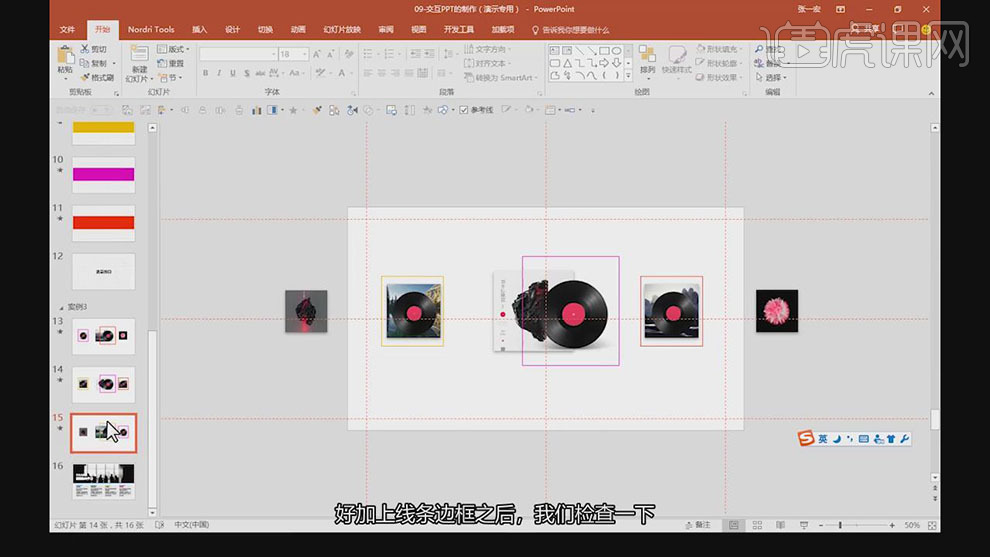Click the Reset (重置) slide button

pyautogui.click(x=172, y=63)
